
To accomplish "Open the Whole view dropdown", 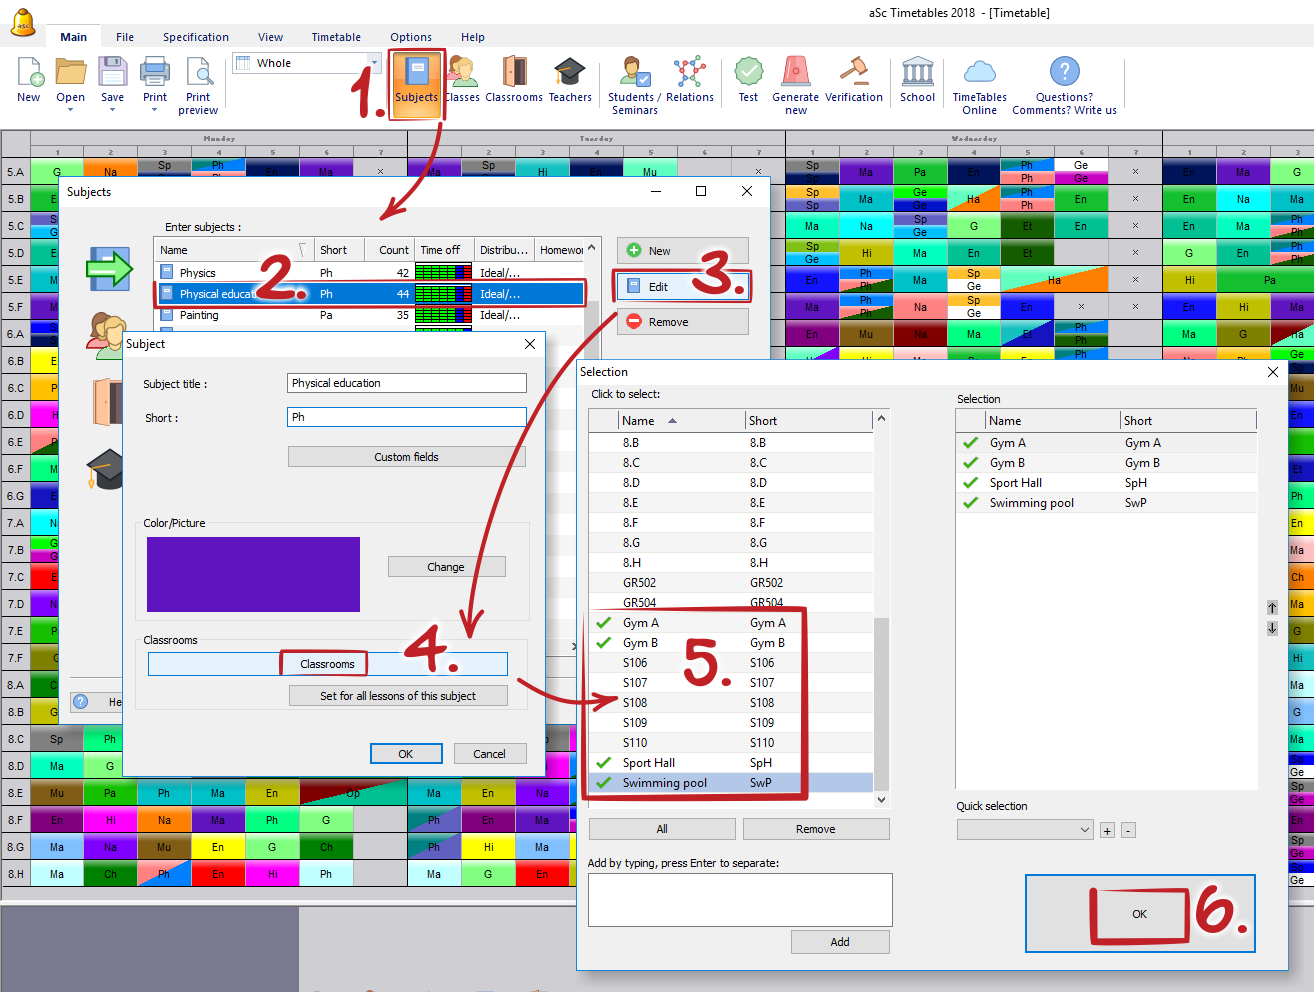I will (x=375, y=63).
